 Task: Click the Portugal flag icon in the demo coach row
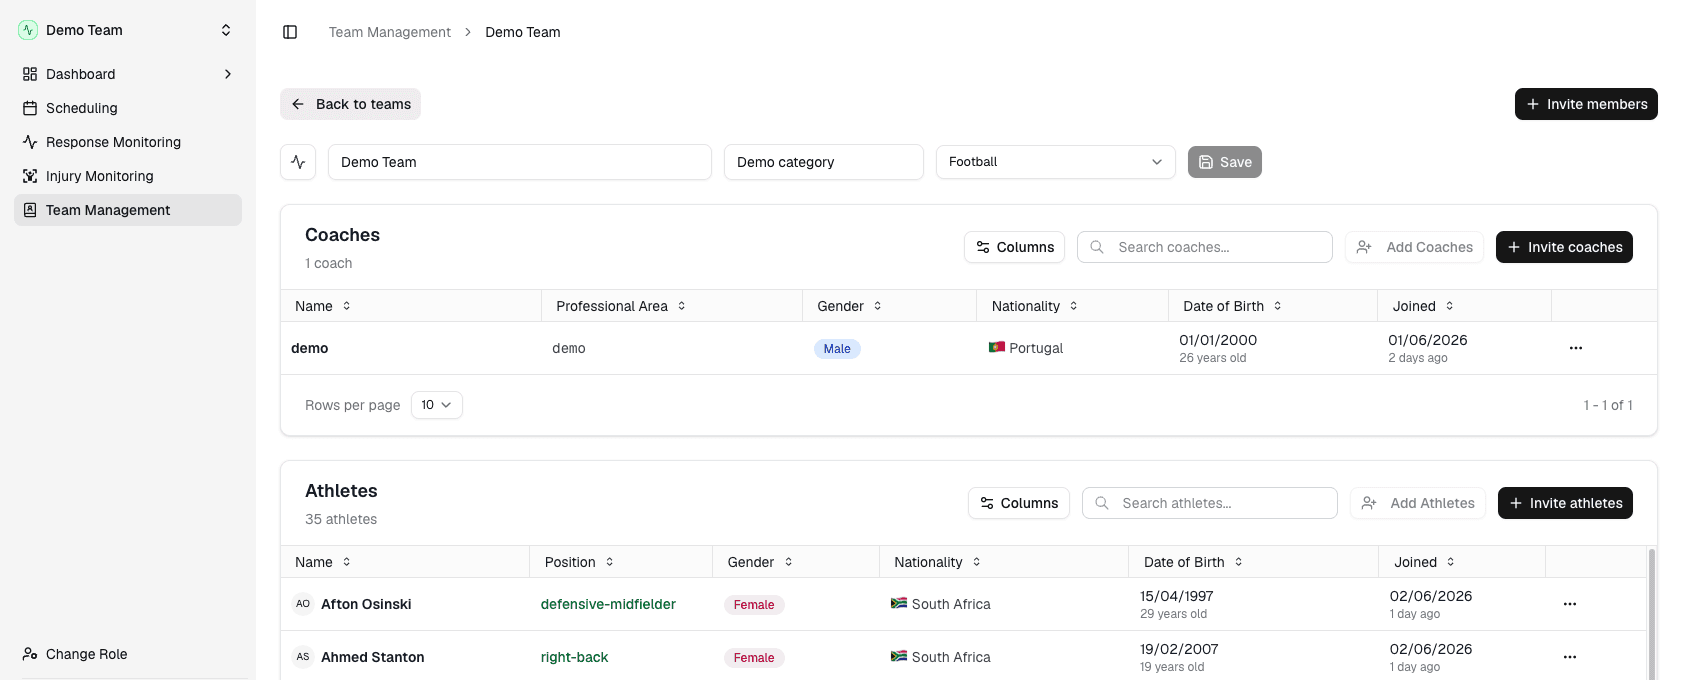[x=997, y=347]
